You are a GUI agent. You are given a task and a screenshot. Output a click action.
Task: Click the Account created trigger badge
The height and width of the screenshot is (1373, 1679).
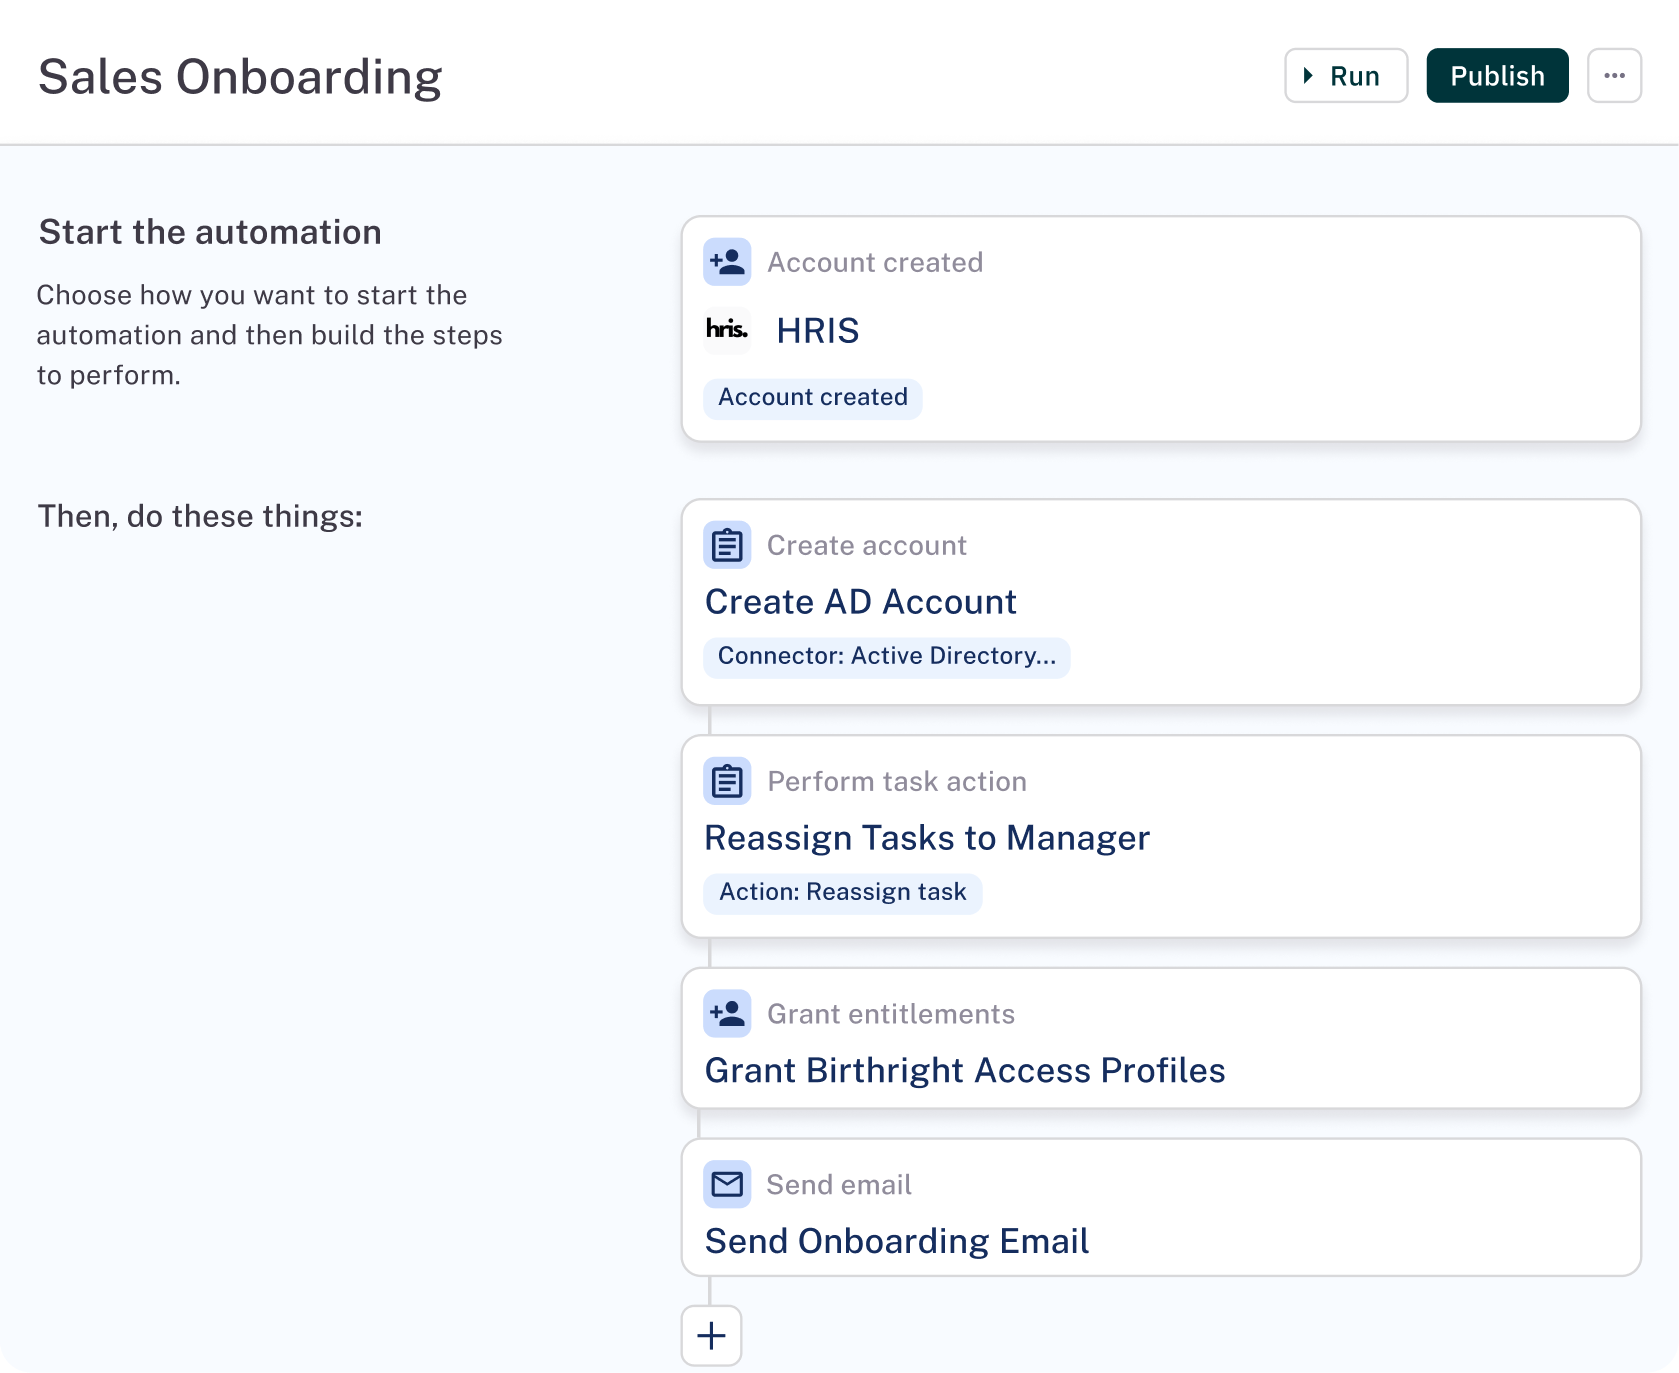pos(812,398)
